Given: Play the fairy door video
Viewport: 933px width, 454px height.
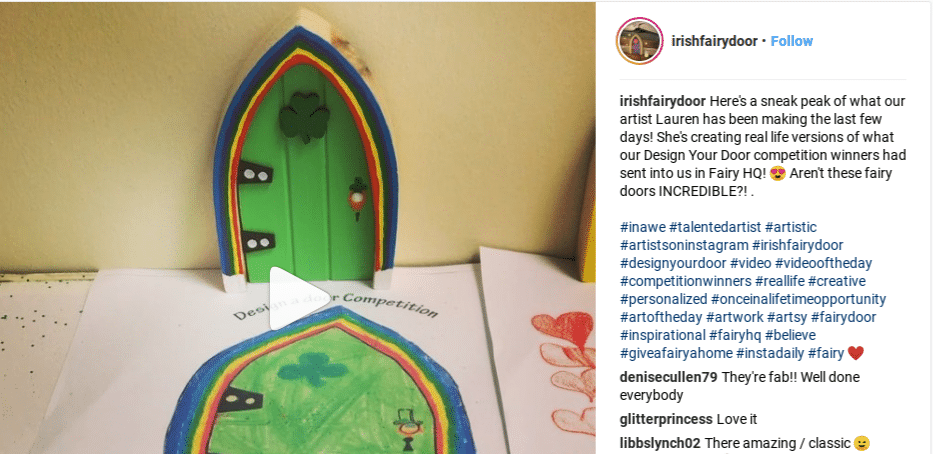Looking at the screenshot, I should (296, 299).
